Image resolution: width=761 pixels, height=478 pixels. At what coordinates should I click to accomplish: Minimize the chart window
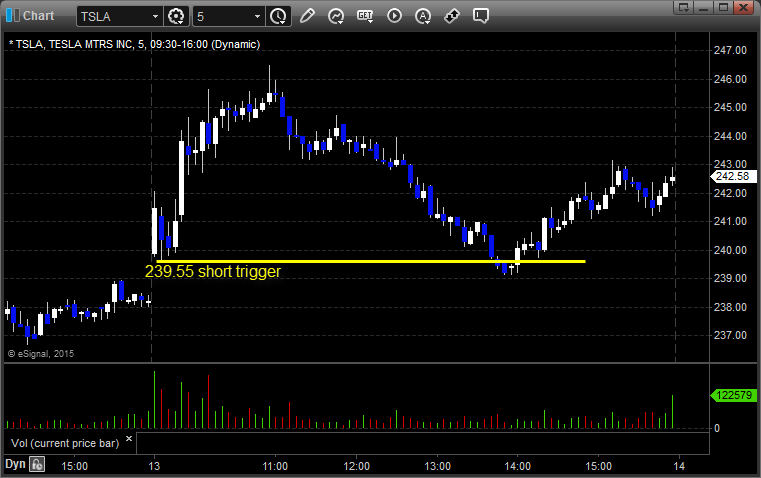click(x=704, y=7)
